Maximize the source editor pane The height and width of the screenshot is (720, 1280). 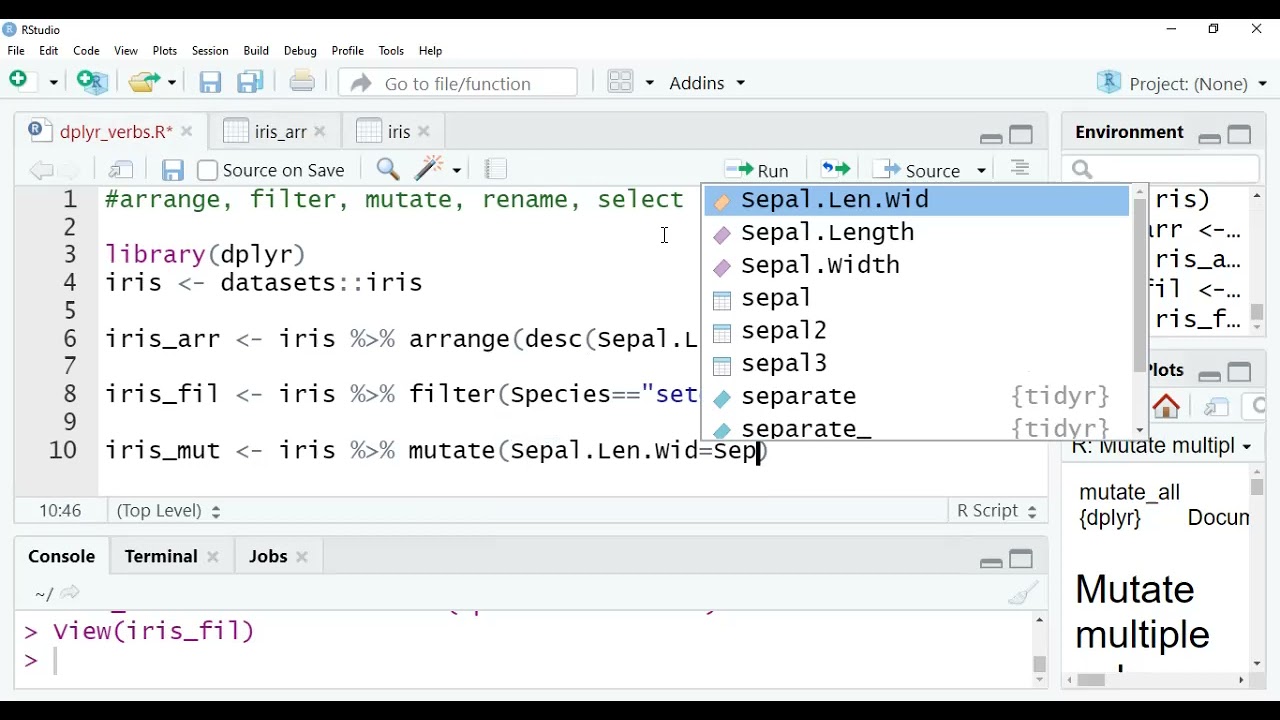click(1022, 134)
